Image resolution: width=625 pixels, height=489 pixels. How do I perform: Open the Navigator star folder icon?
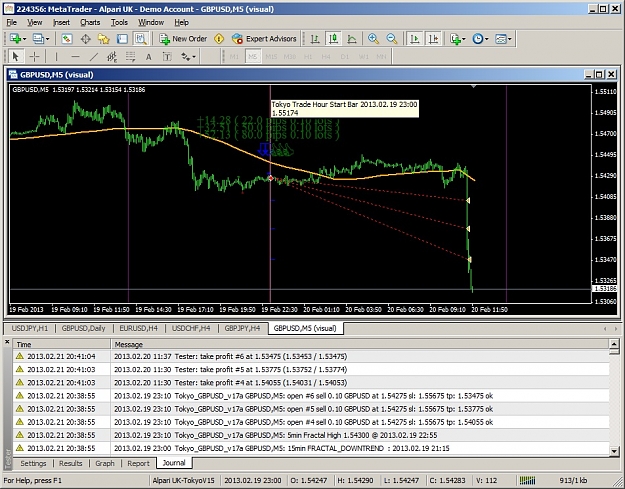[x=104, y=39]
